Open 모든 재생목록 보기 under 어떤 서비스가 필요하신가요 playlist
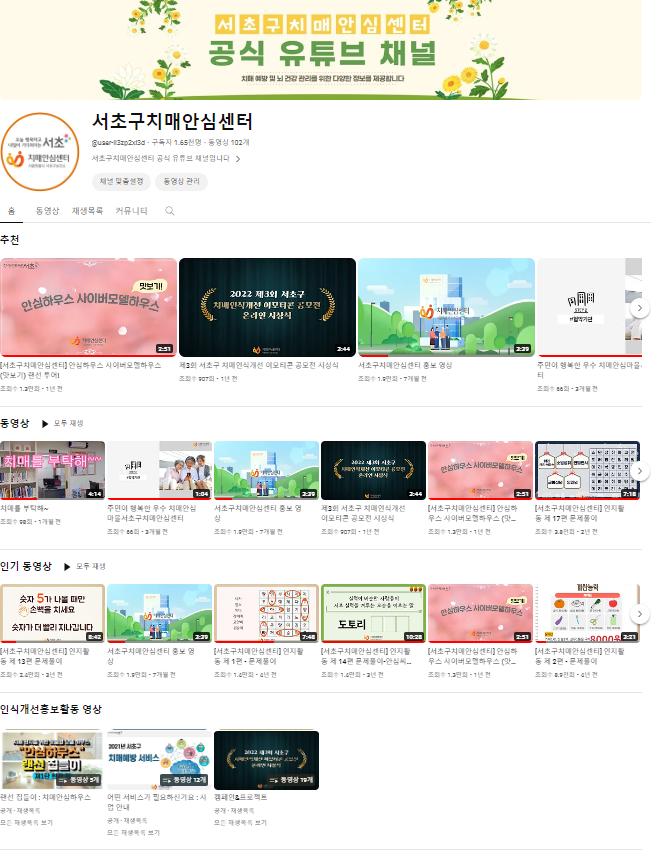 click(x=133, y=832)
